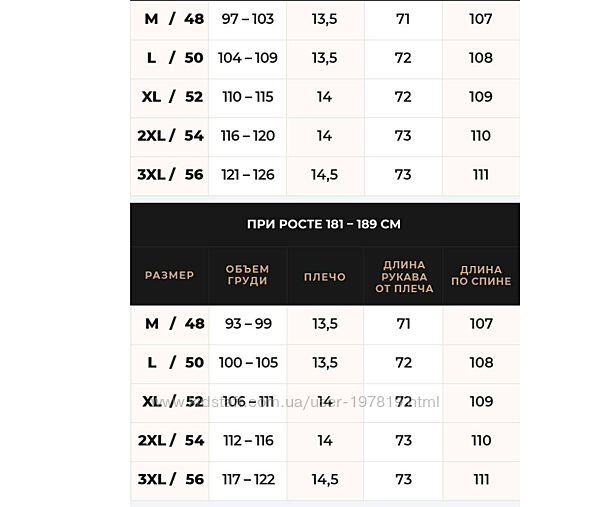
Task: Select the ПЛЕЧО column header
Action: 324,276
